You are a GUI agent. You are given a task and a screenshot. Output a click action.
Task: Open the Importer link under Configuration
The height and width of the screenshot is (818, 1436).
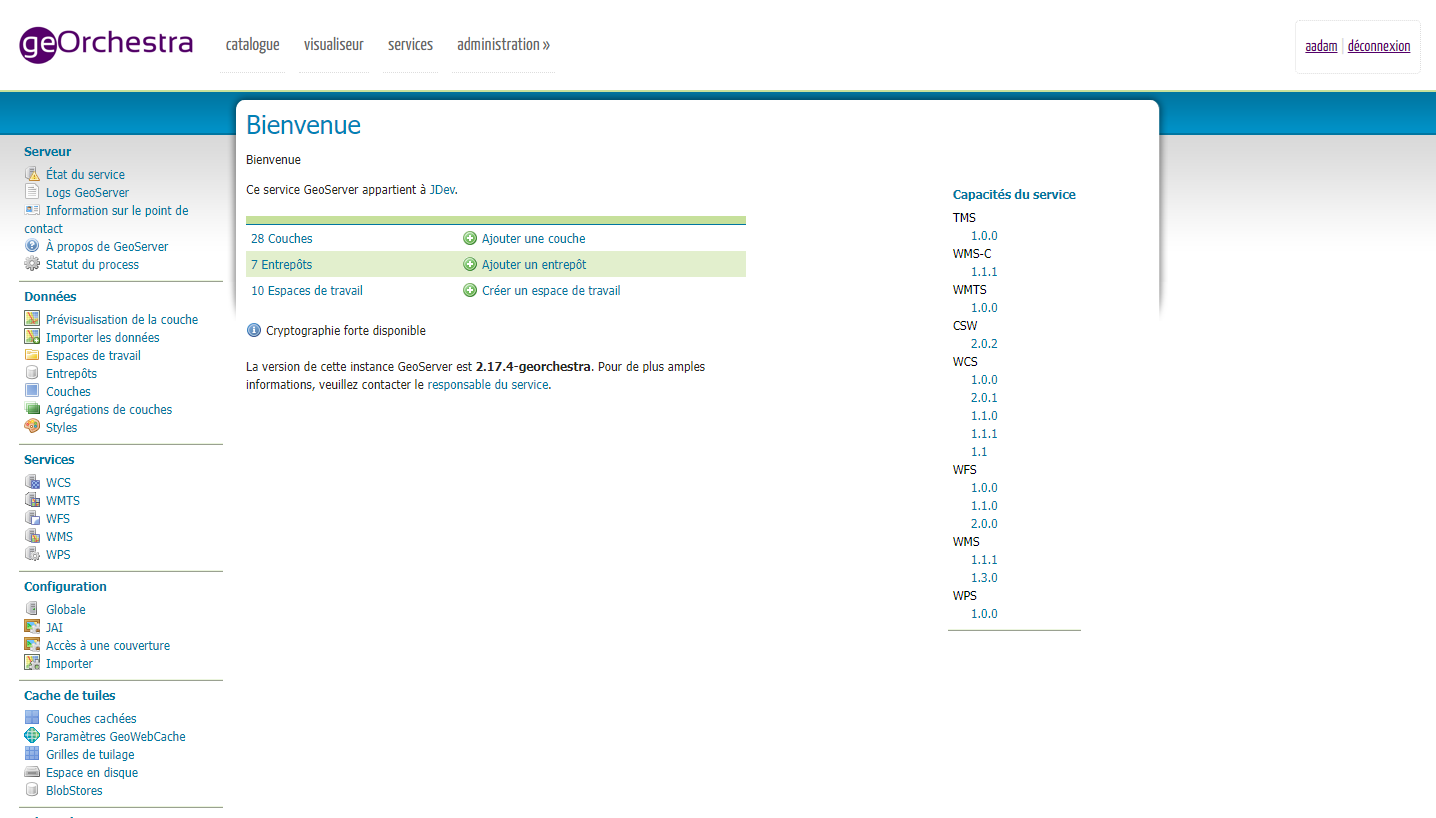click(69, 664)
